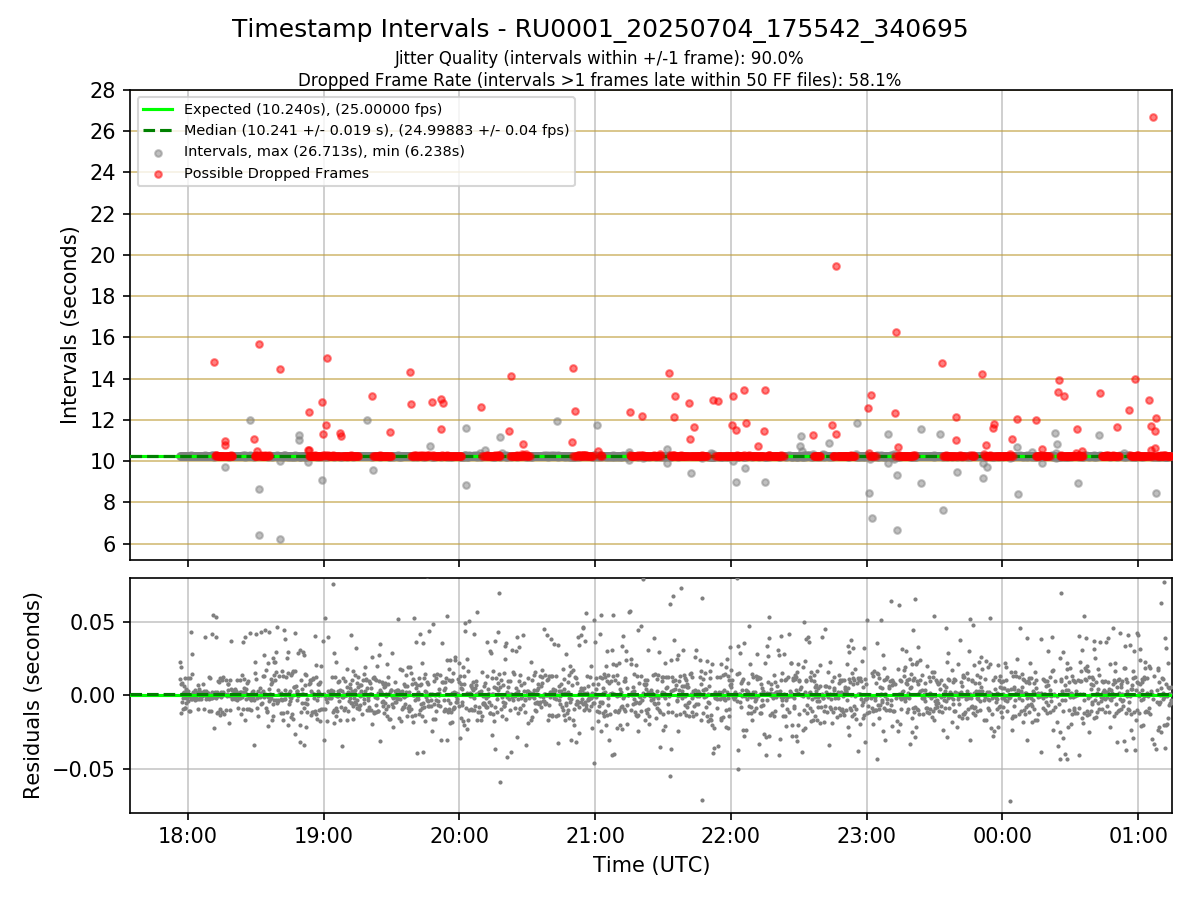This screenshot has width=1200, height=900.
Task: Click the plot title RU0001_20250704_175542_340695
Action: click(600, 29)
